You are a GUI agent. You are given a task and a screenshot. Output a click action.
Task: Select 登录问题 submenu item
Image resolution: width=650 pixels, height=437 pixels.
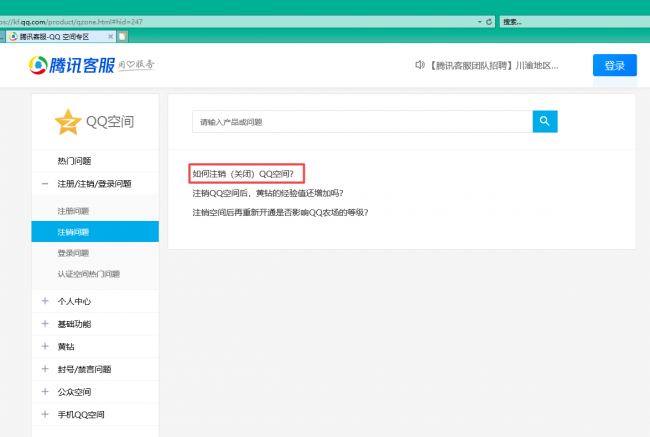coord(73,253)
